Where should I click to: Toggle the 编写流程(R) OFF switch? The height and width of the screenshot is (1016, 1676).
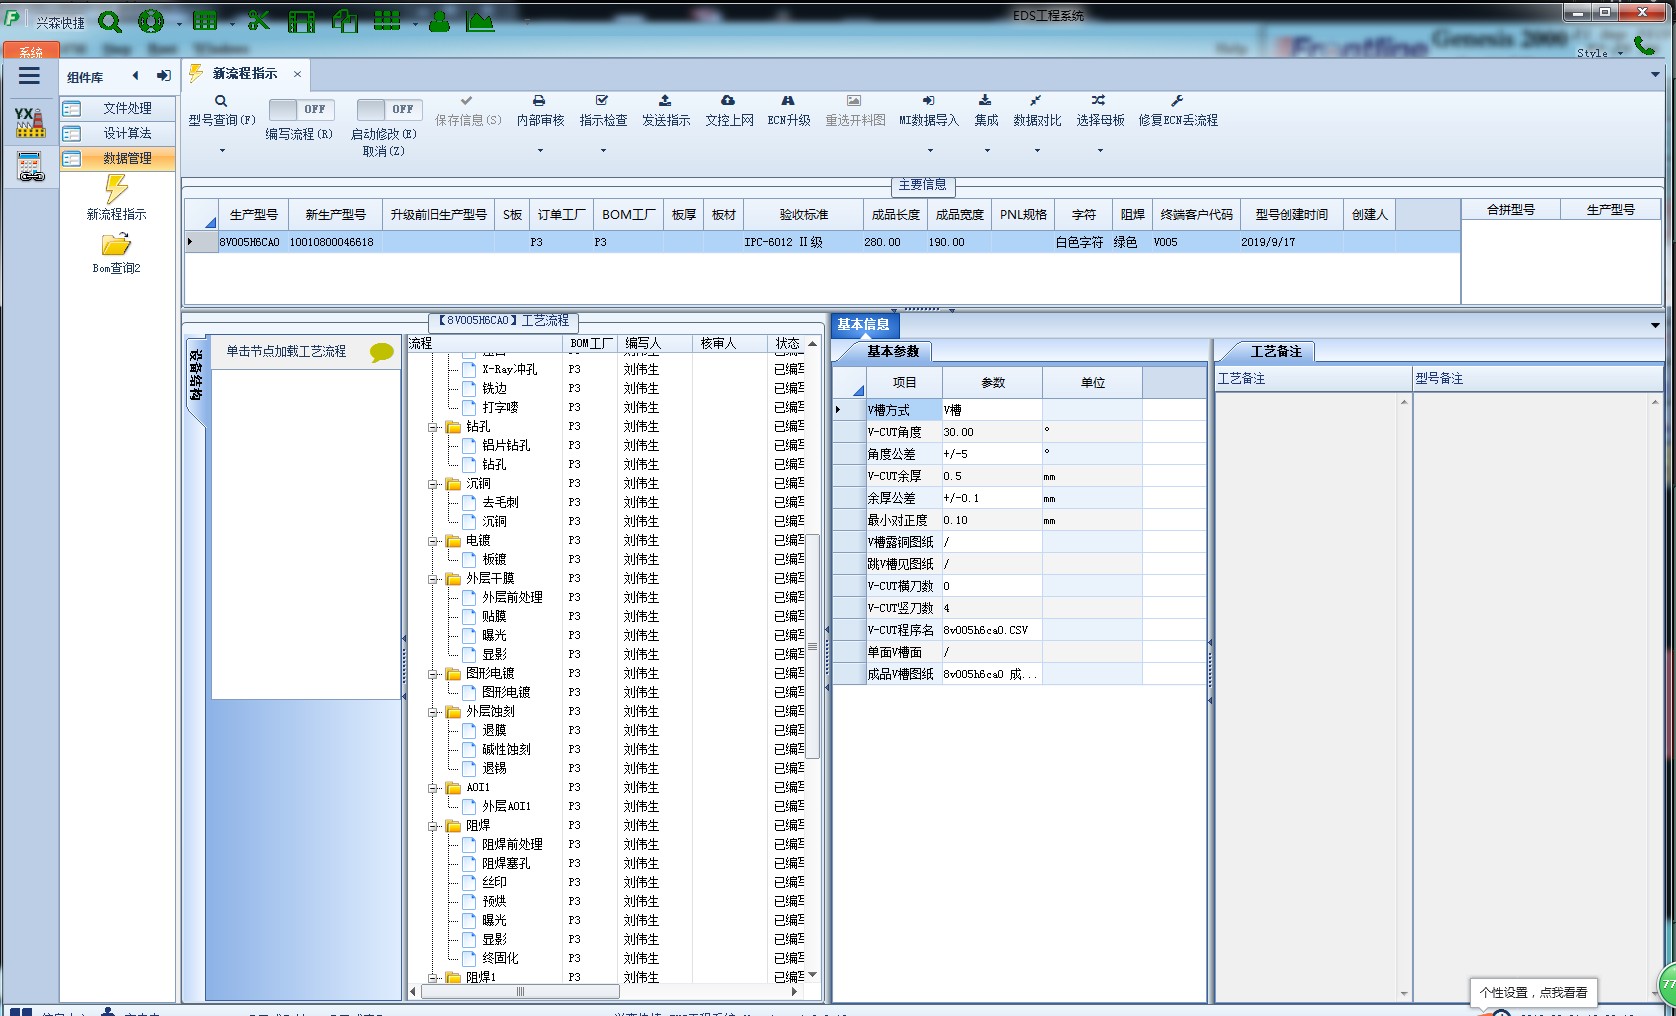[302, 109]
